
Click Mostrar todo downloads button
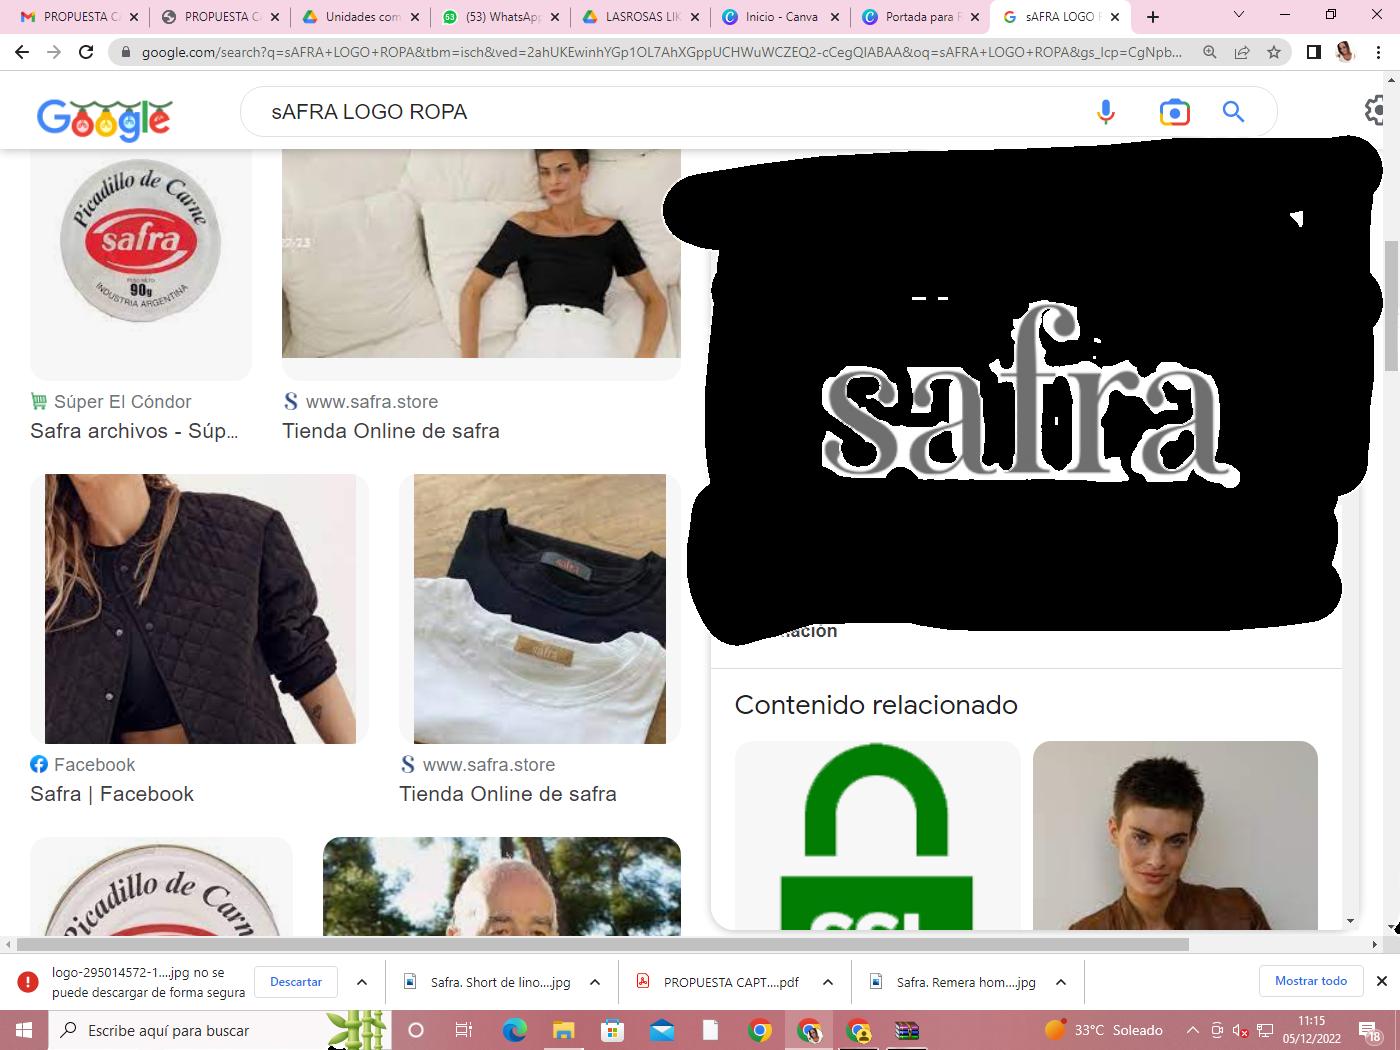tap(1311, 981)
